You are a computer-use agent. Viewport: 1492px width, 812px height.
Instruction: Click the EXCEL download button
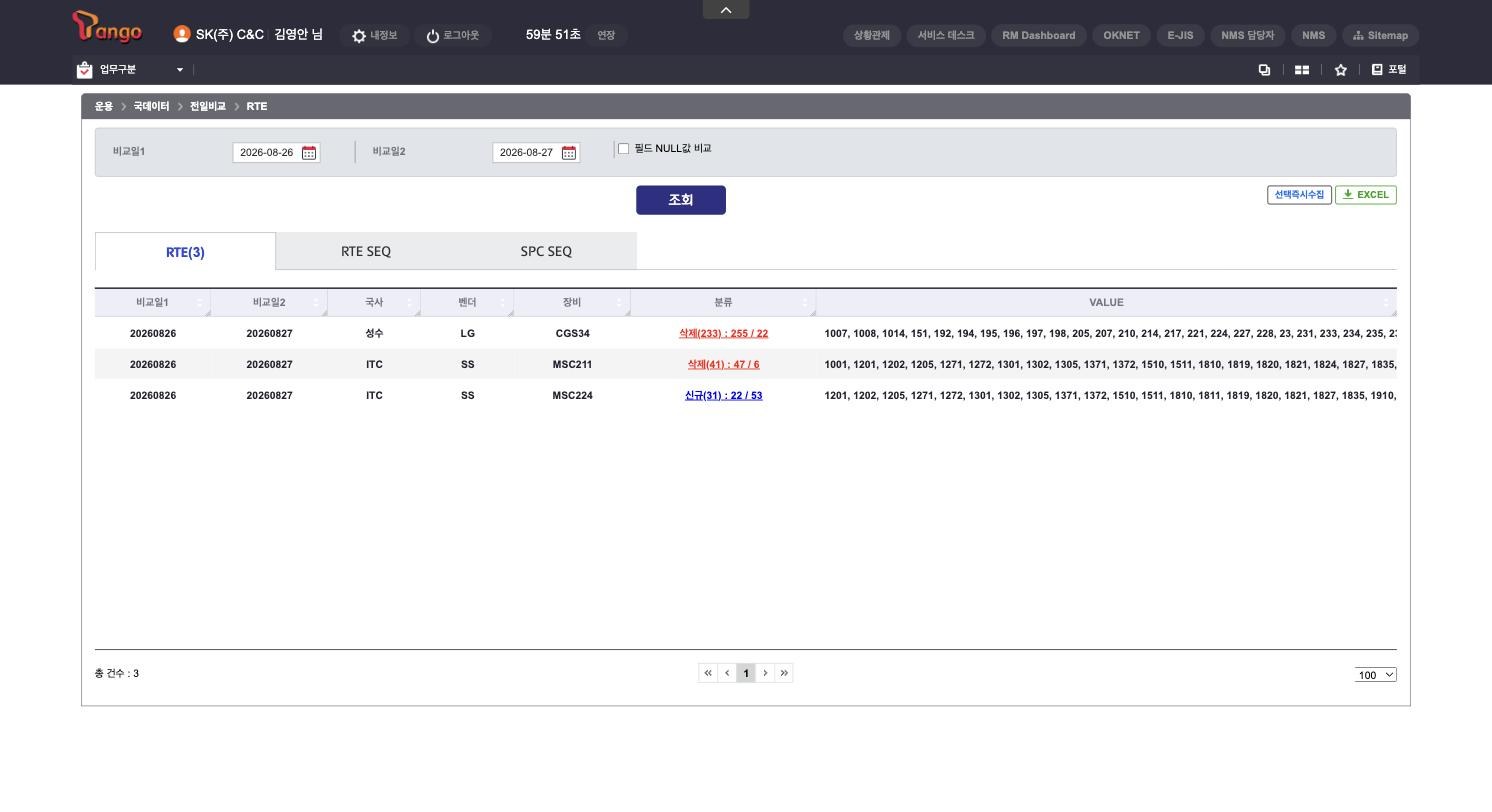1366,195
